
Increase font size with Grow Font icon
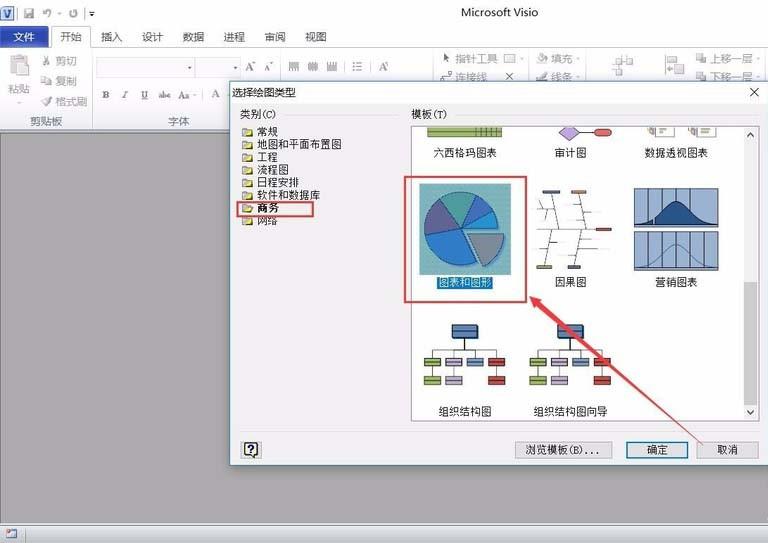250,67
